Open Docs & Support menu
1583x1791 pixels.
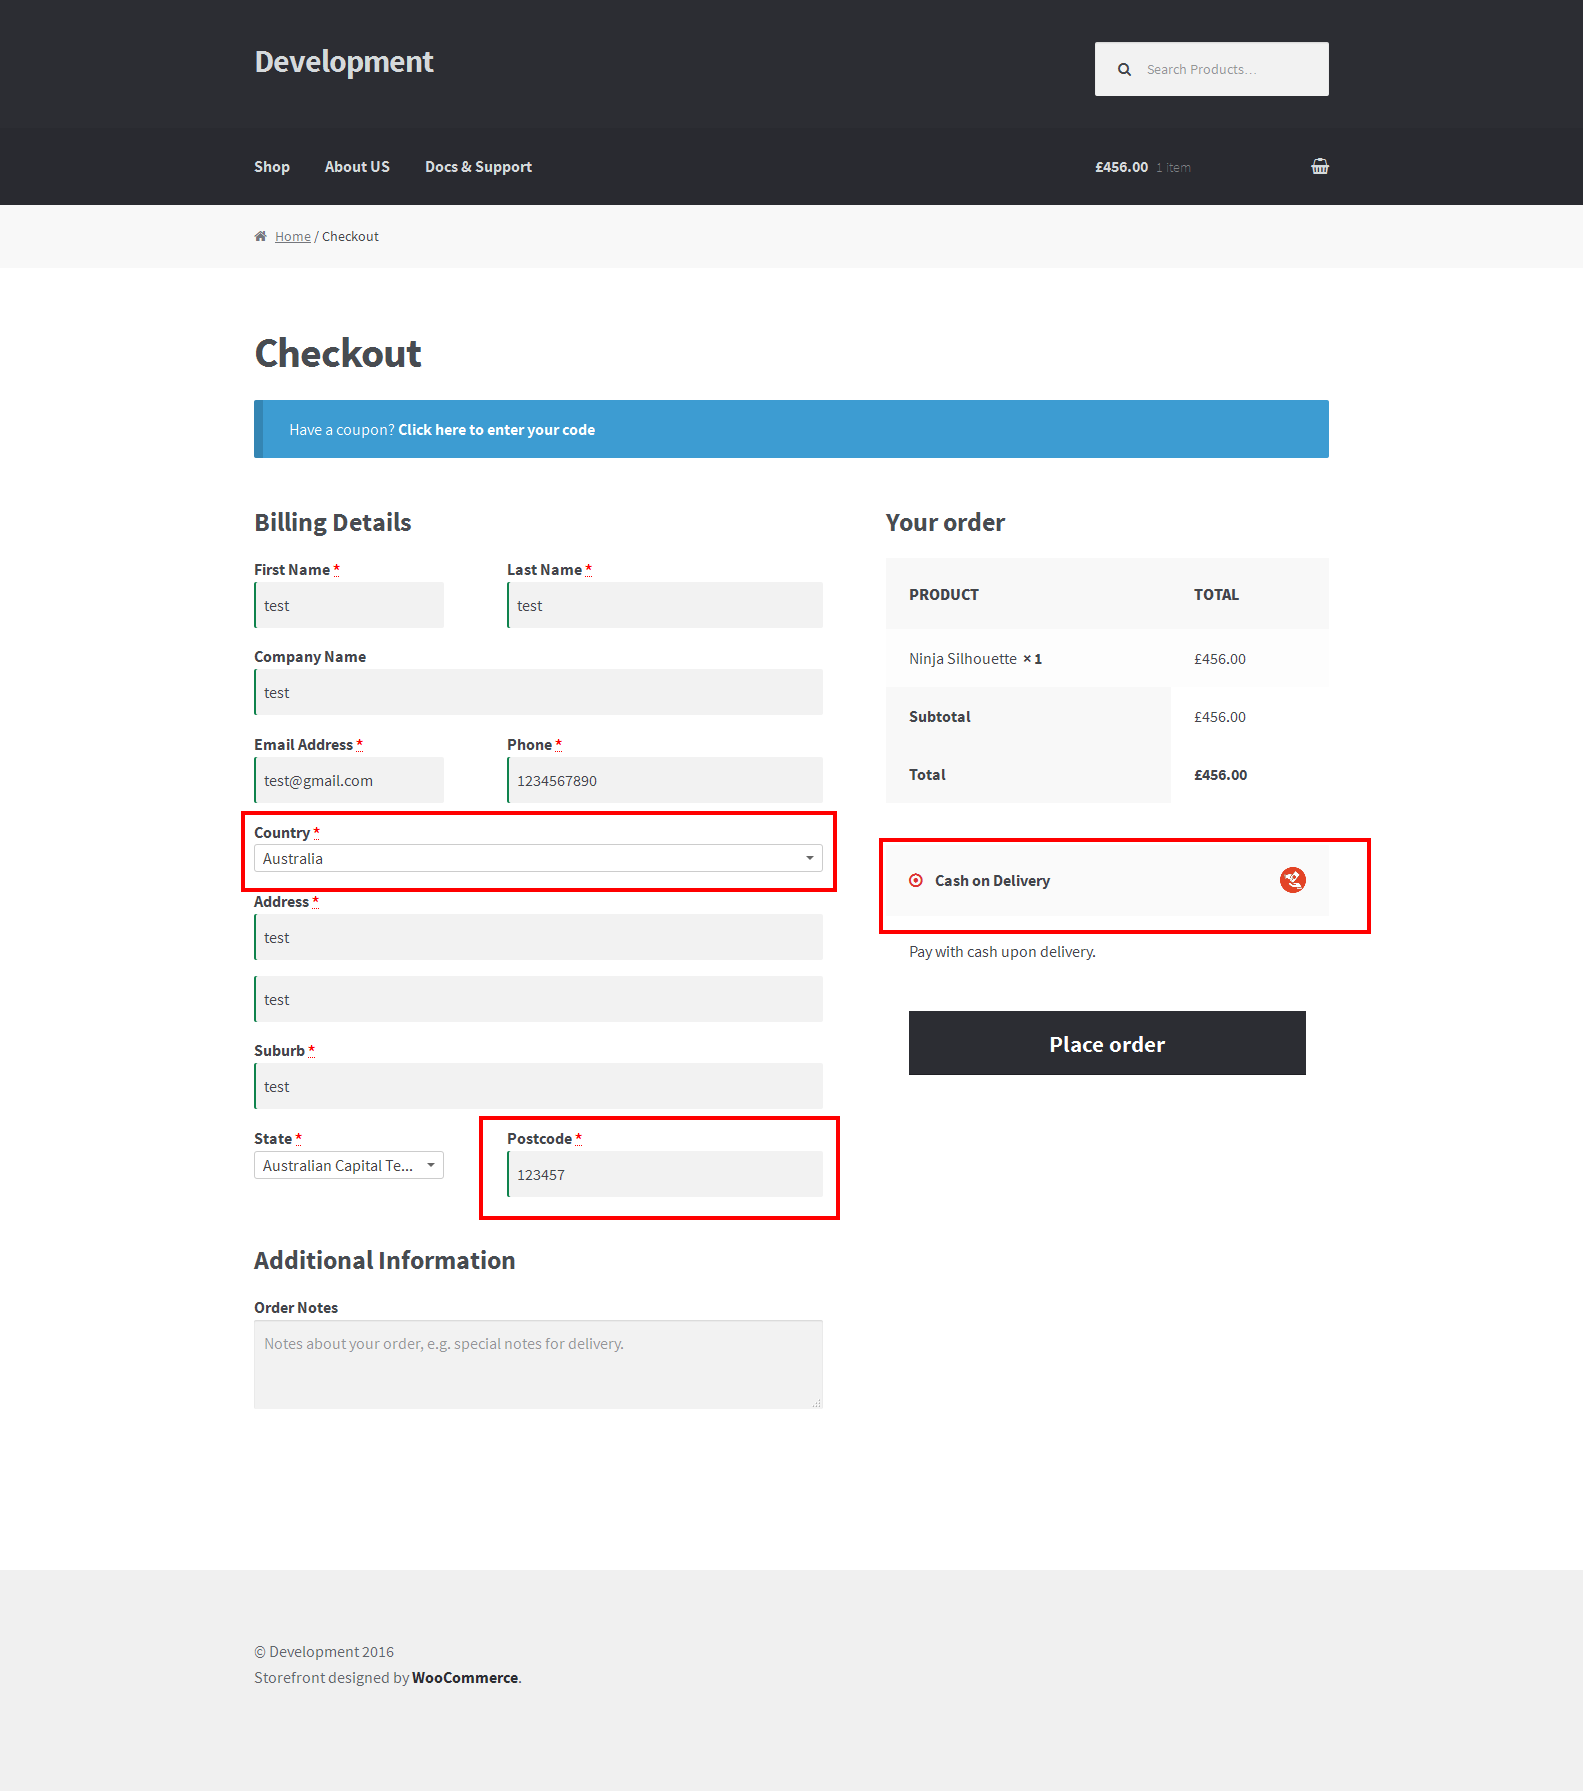tap(478, 167)
